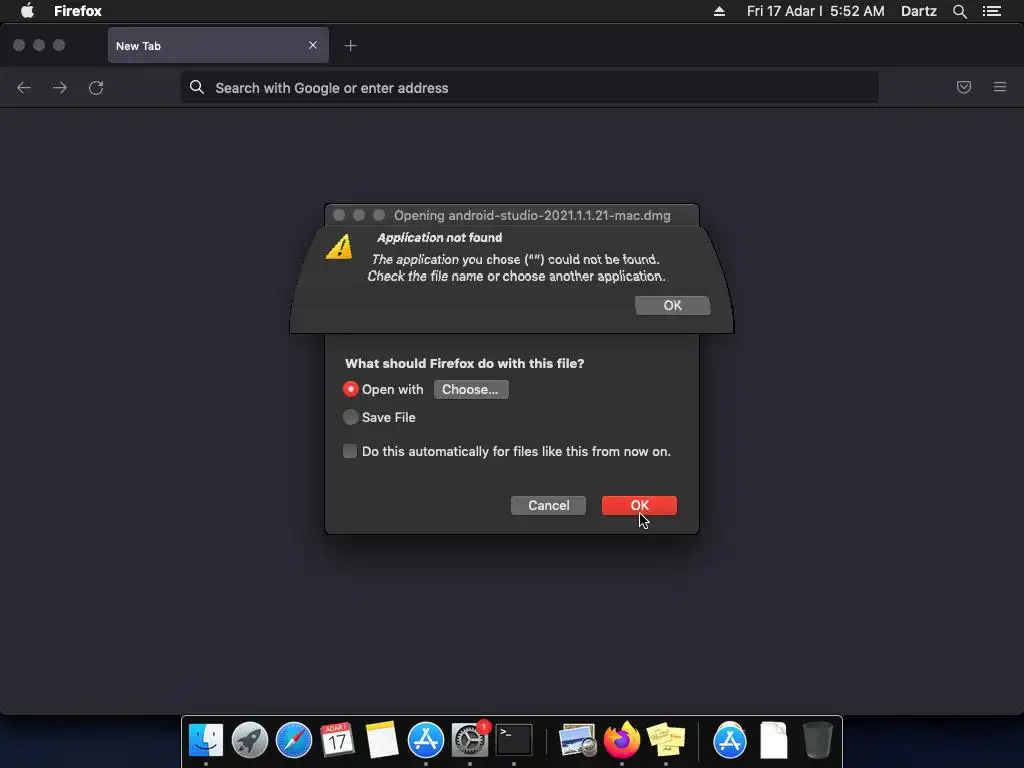The height and width of the screenshot is (768, 1024).
Task: Open Safari from the Dock
Action: pos(294,741)
